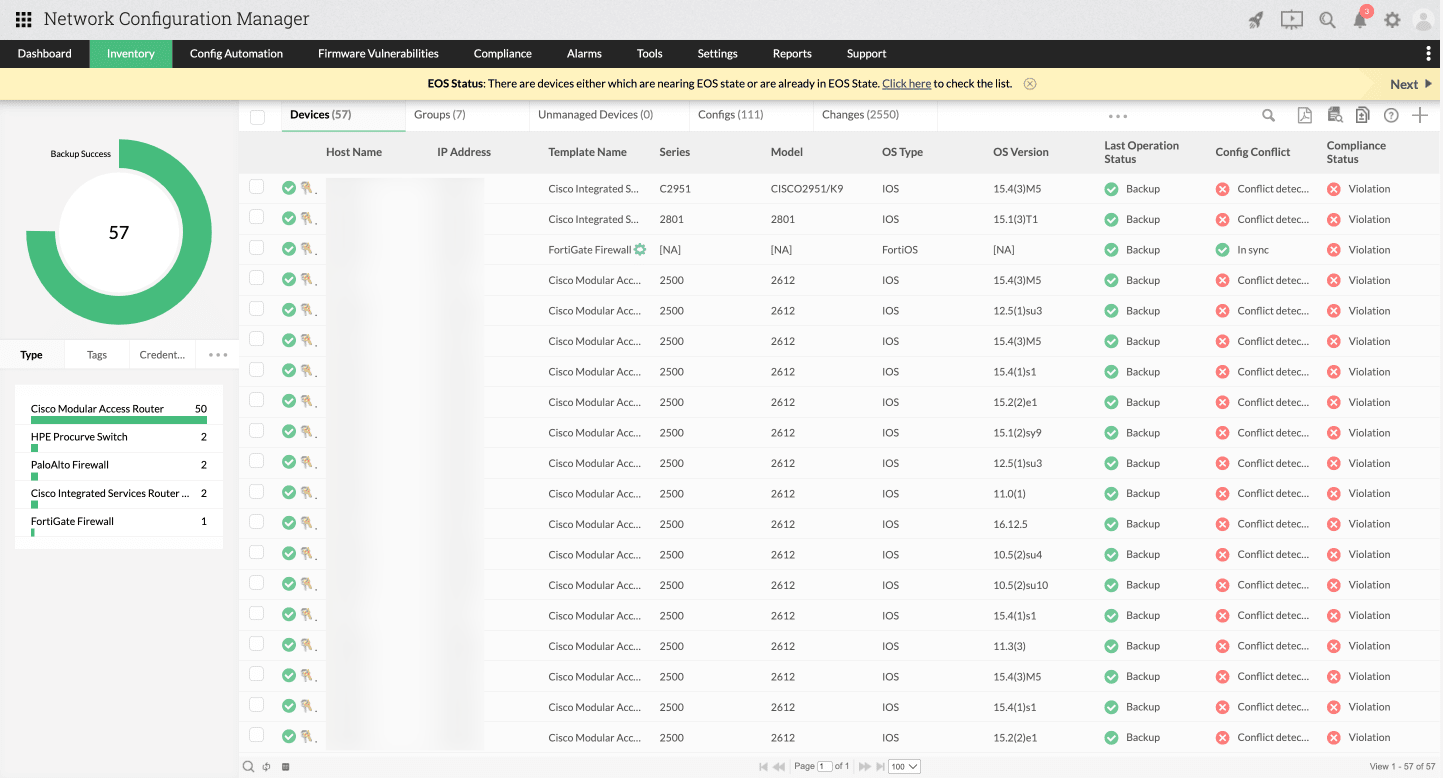This screenshot has width=1443, height=778.
Task: Export the device list as PDF
Action: coord(1304,116)
